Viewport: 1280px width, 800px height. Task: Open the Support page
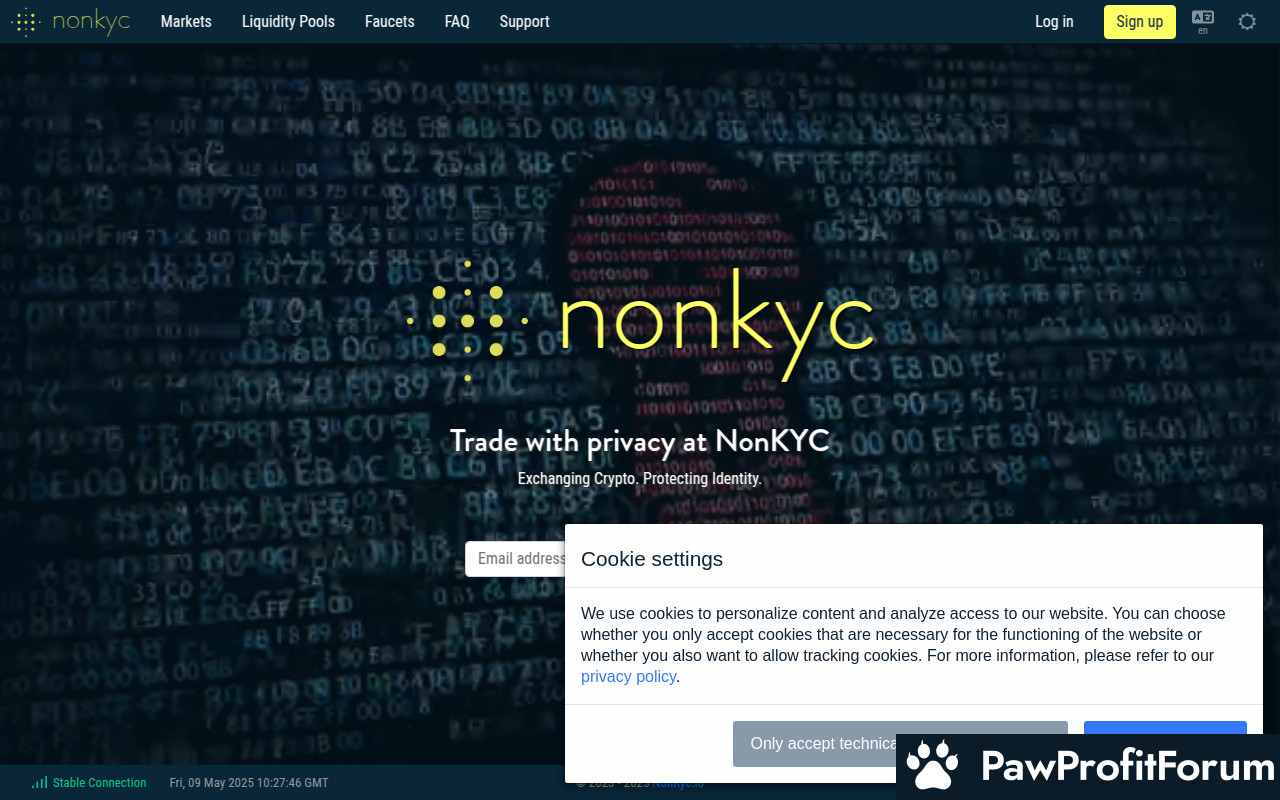click(x=524, y=21)
